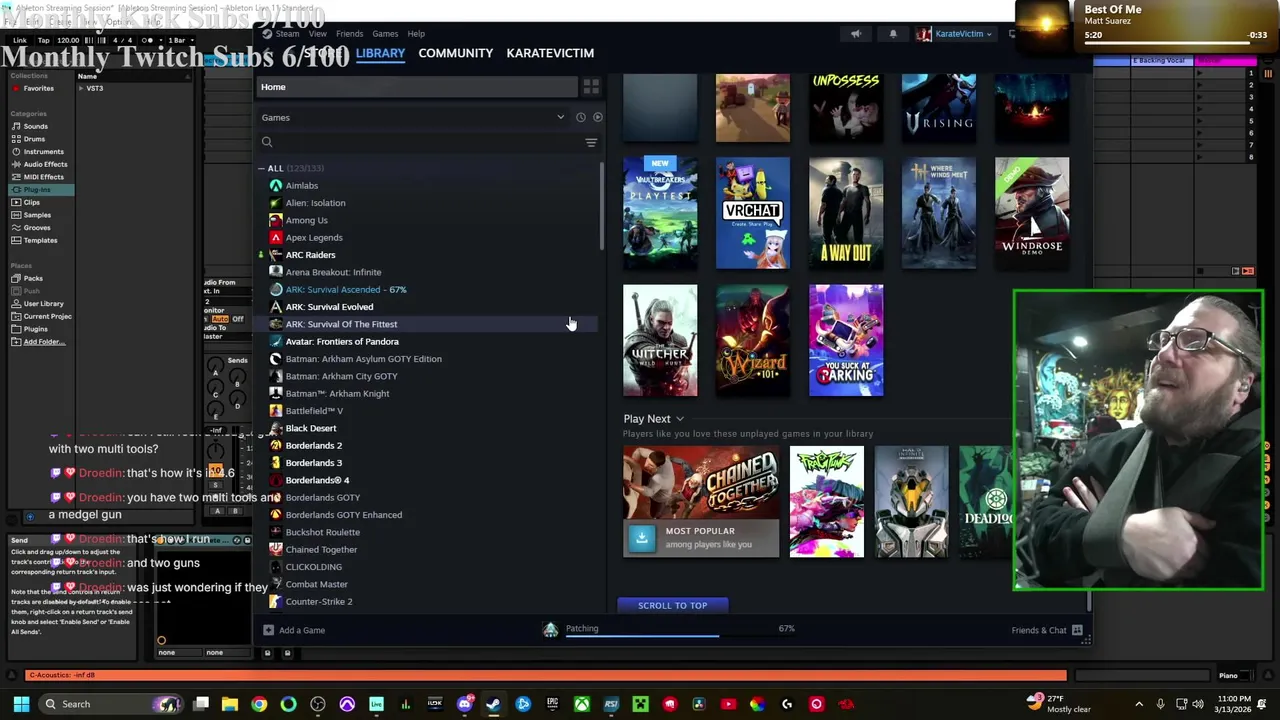The height and width of the screenshot is (720, 1280).
Task: Open User Library in Ableton Places
Action: point(43,303)
